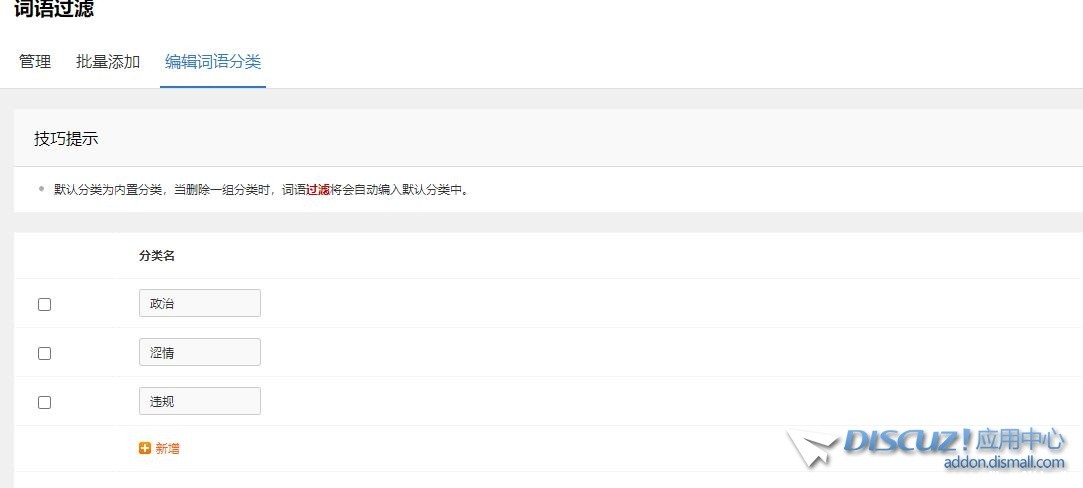Open the addon.dismall.com link
Image resolution: width=1083 pixels, height=488 pixels.
pyautogui.click(x=1004, y=462)
